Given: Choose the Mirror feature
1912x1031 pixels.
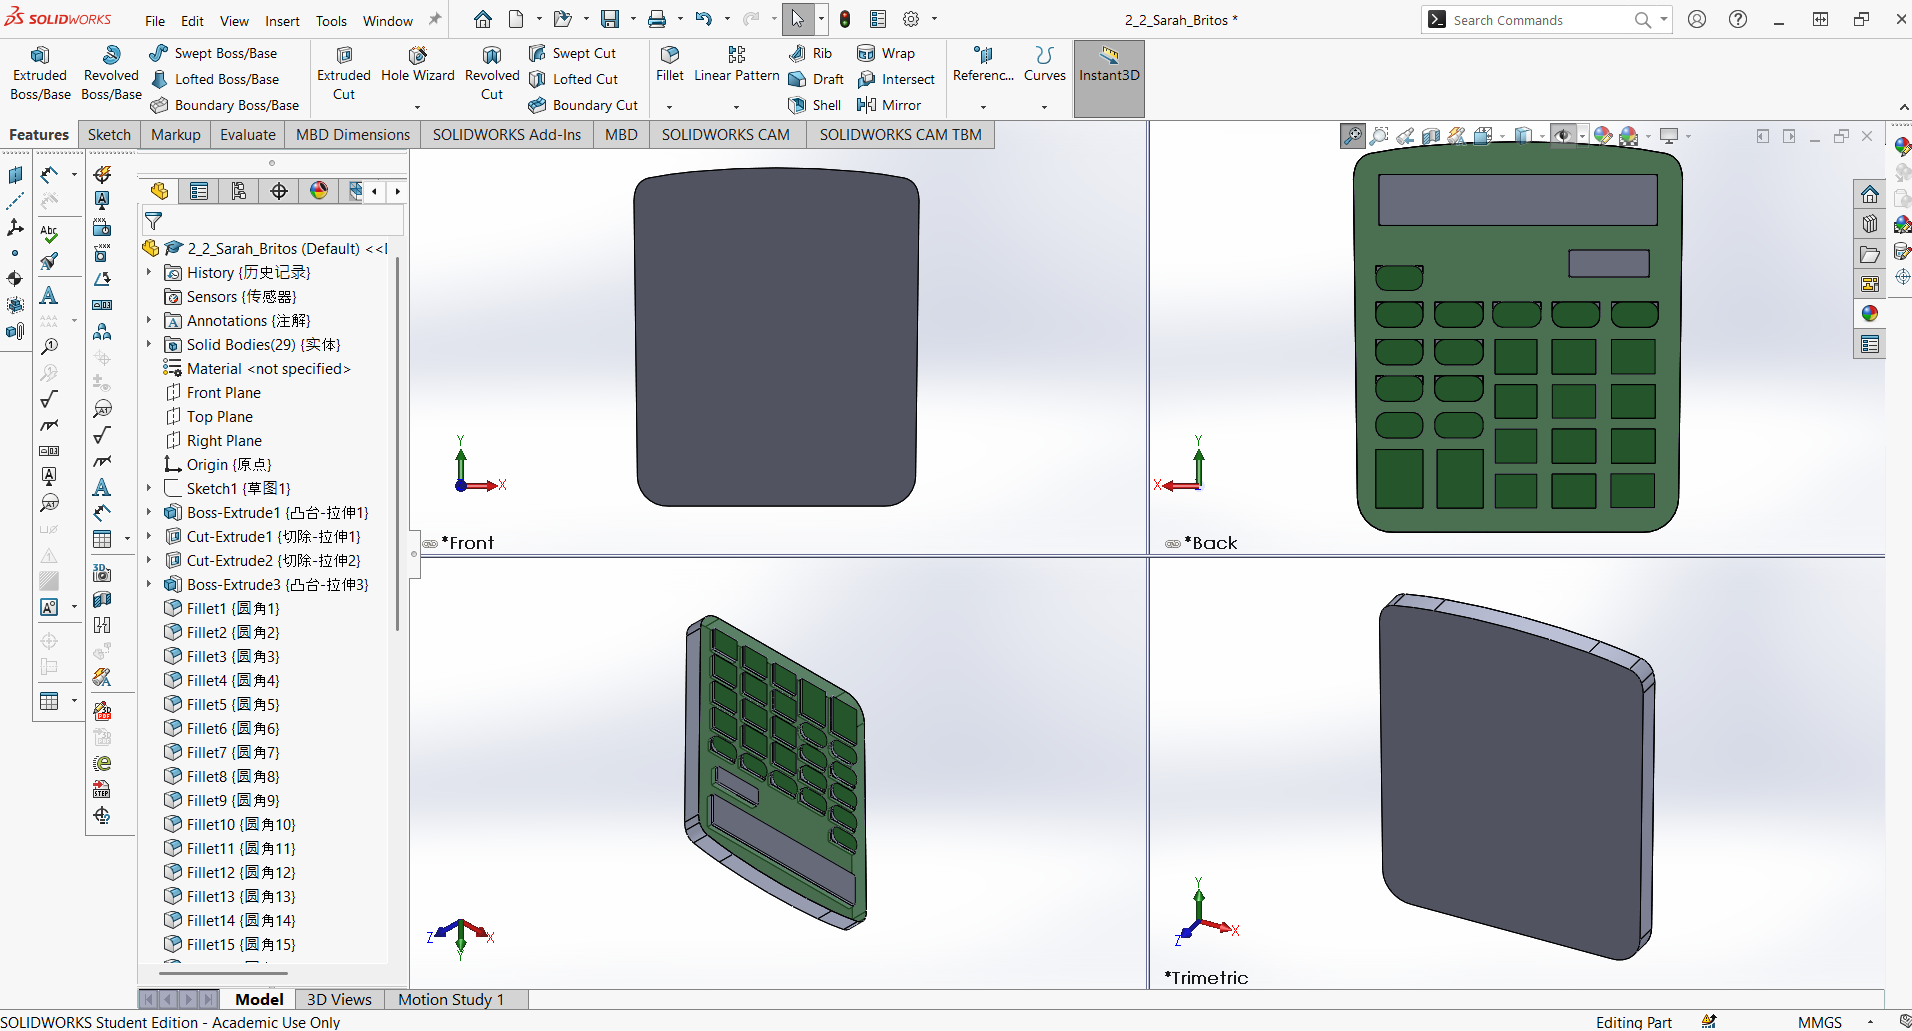Looking at the screenshot, I should pos(889,105).
